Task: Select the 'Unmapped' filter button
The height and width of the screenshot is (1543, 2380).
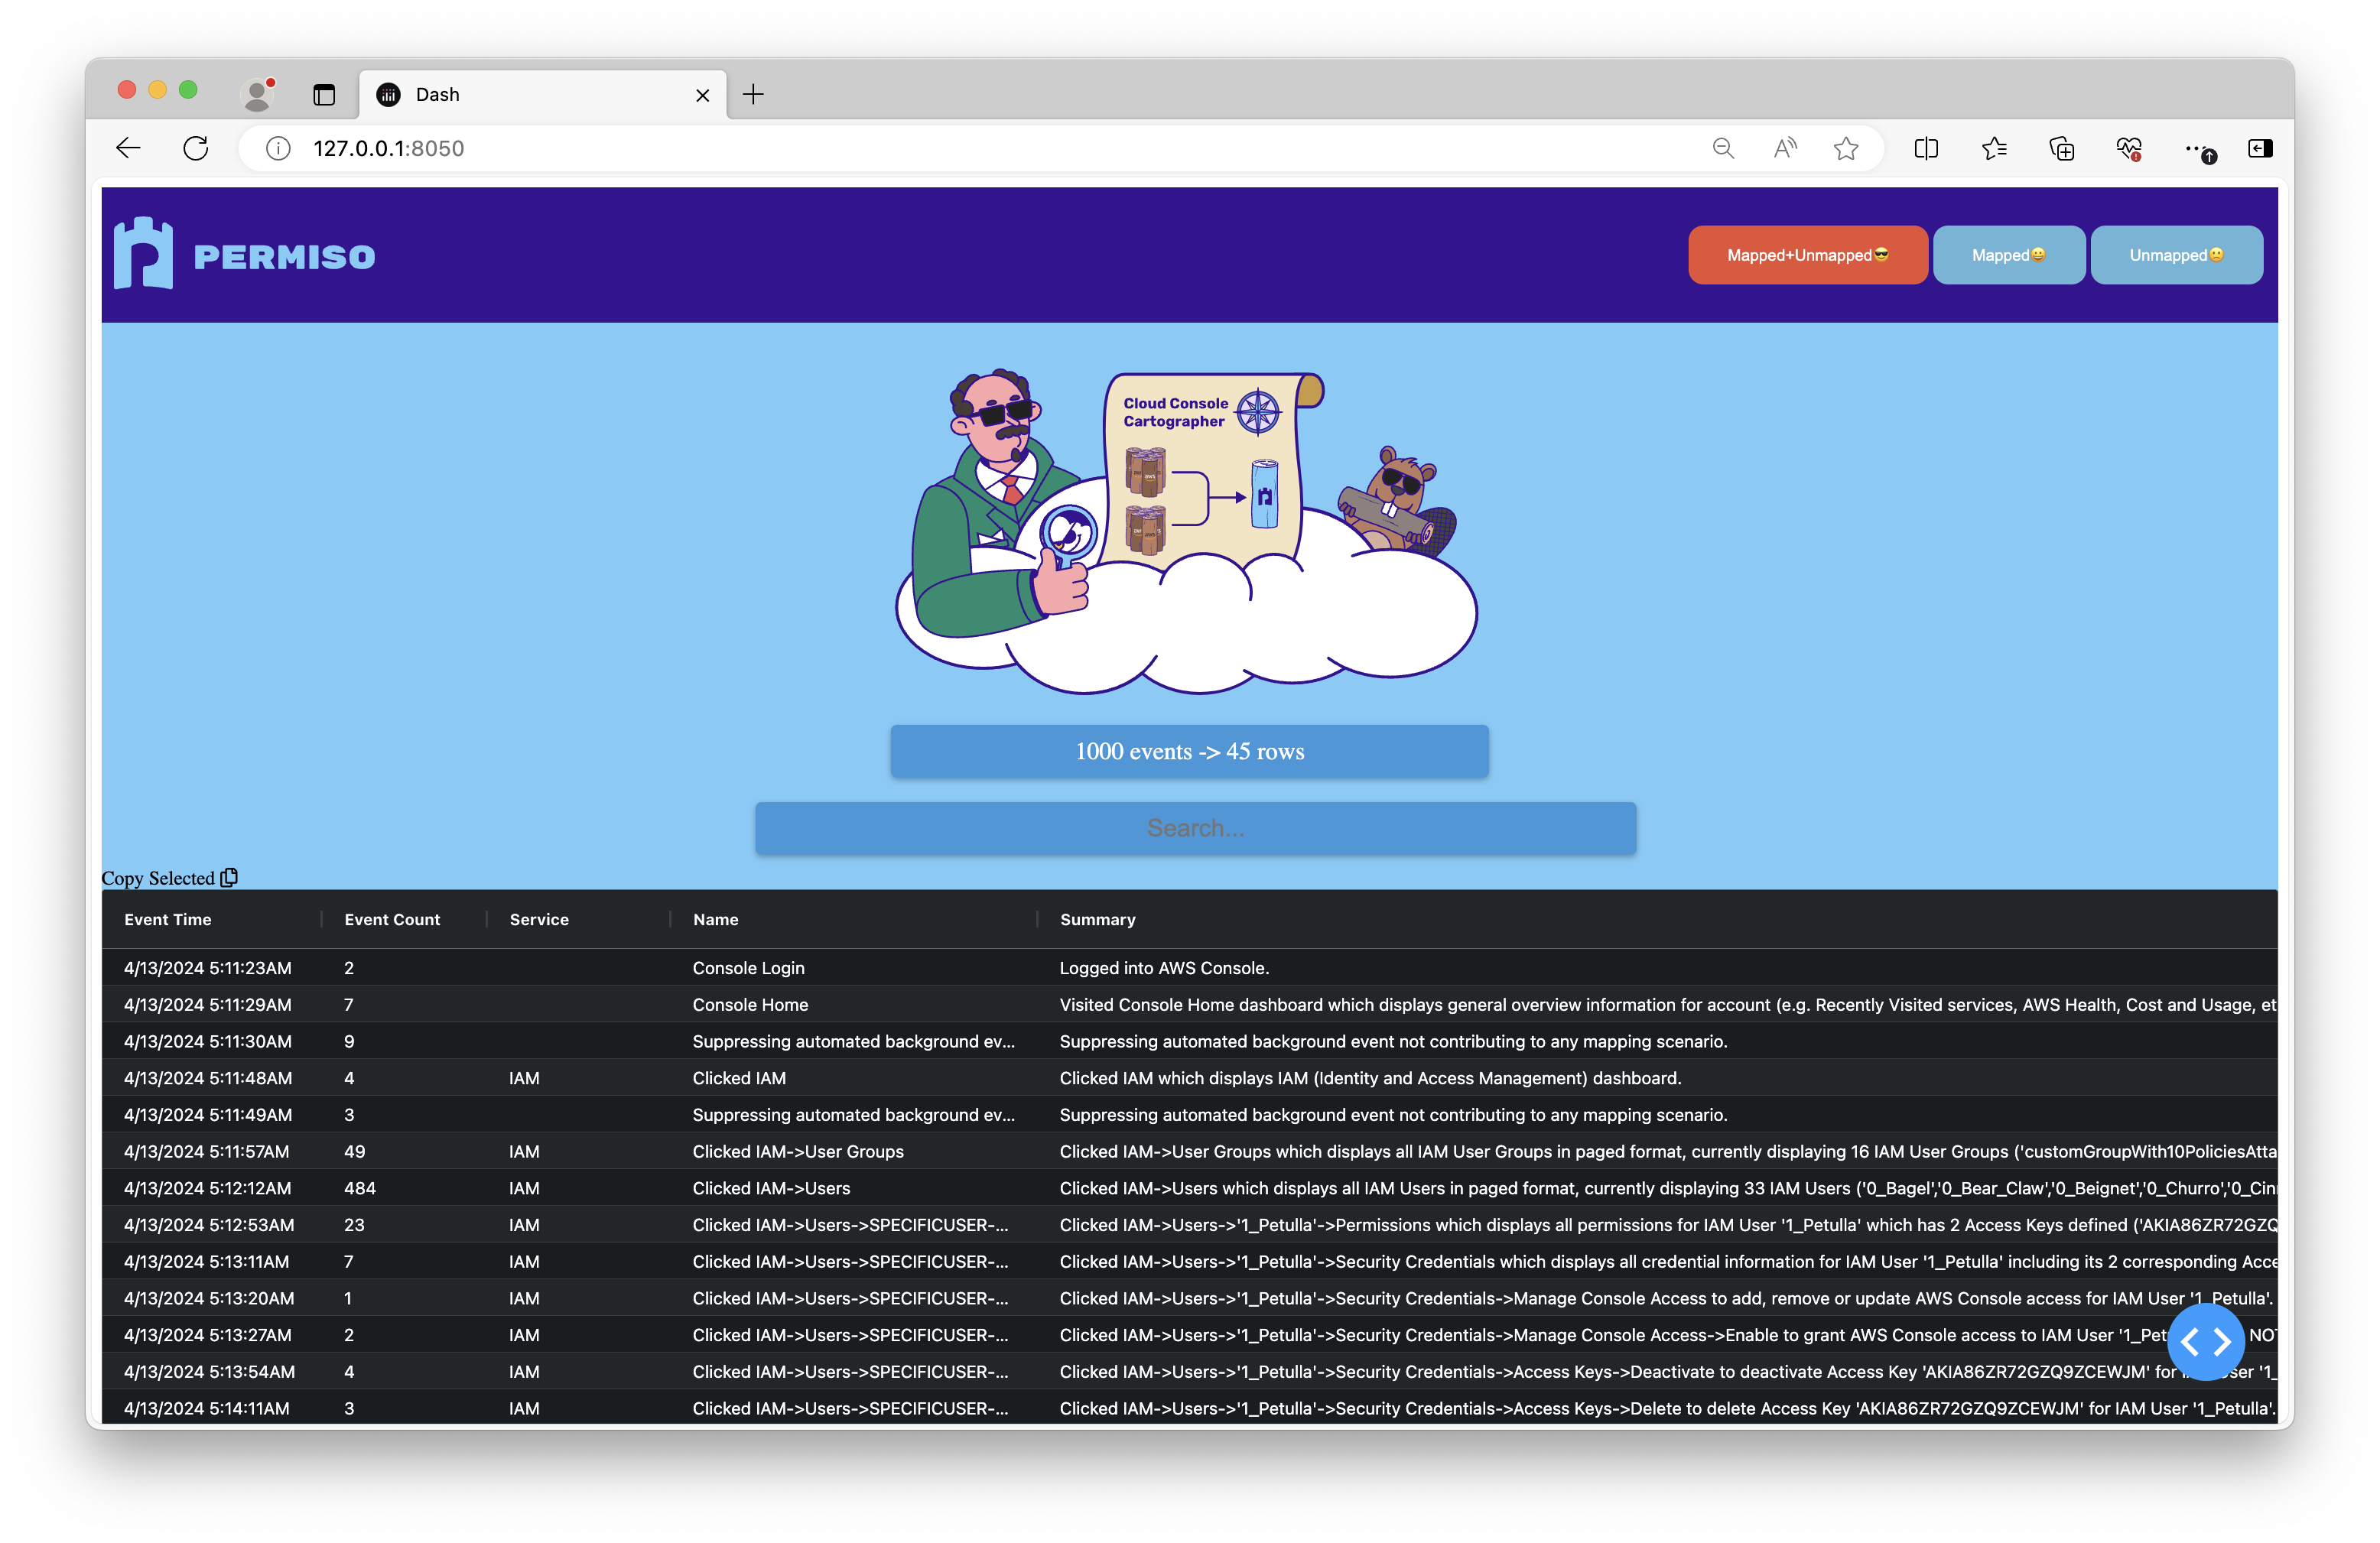Action: tap(2177, 255)
